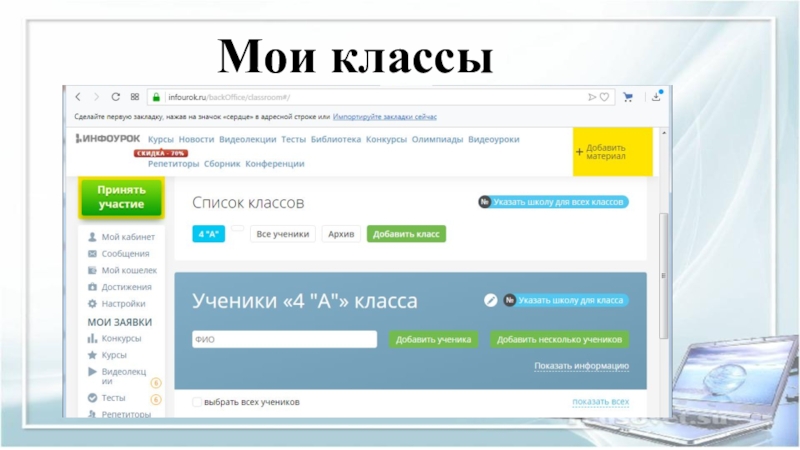Open Олимпиады in the top navigation
The width and height of the screenshot is (800, 450).
[437, 139]
